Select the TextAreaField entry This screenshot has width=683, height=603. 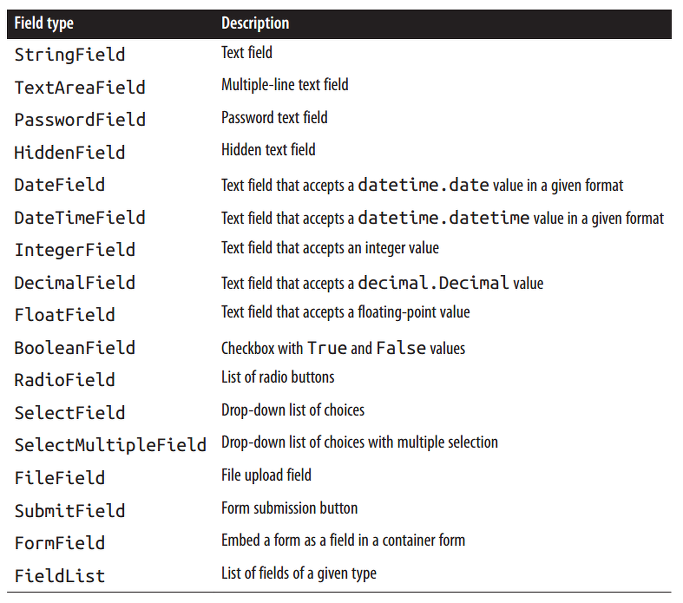(80, 88)
